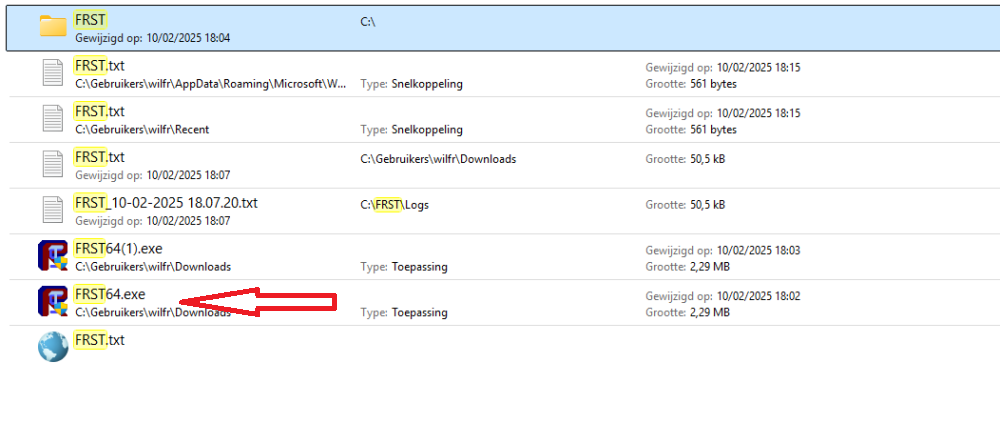Click the yellow FRST folder icon
The image size is (1000, 423).
point(53,26)
